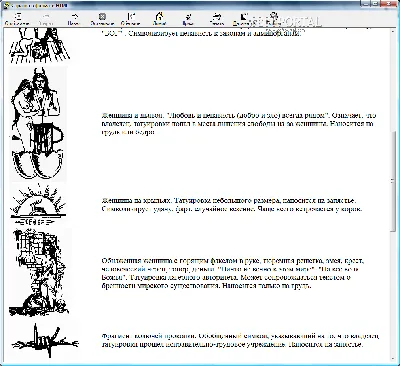Open the Options gear dropdown in toolbar
400x366 pixels.
tap(273, 19)
